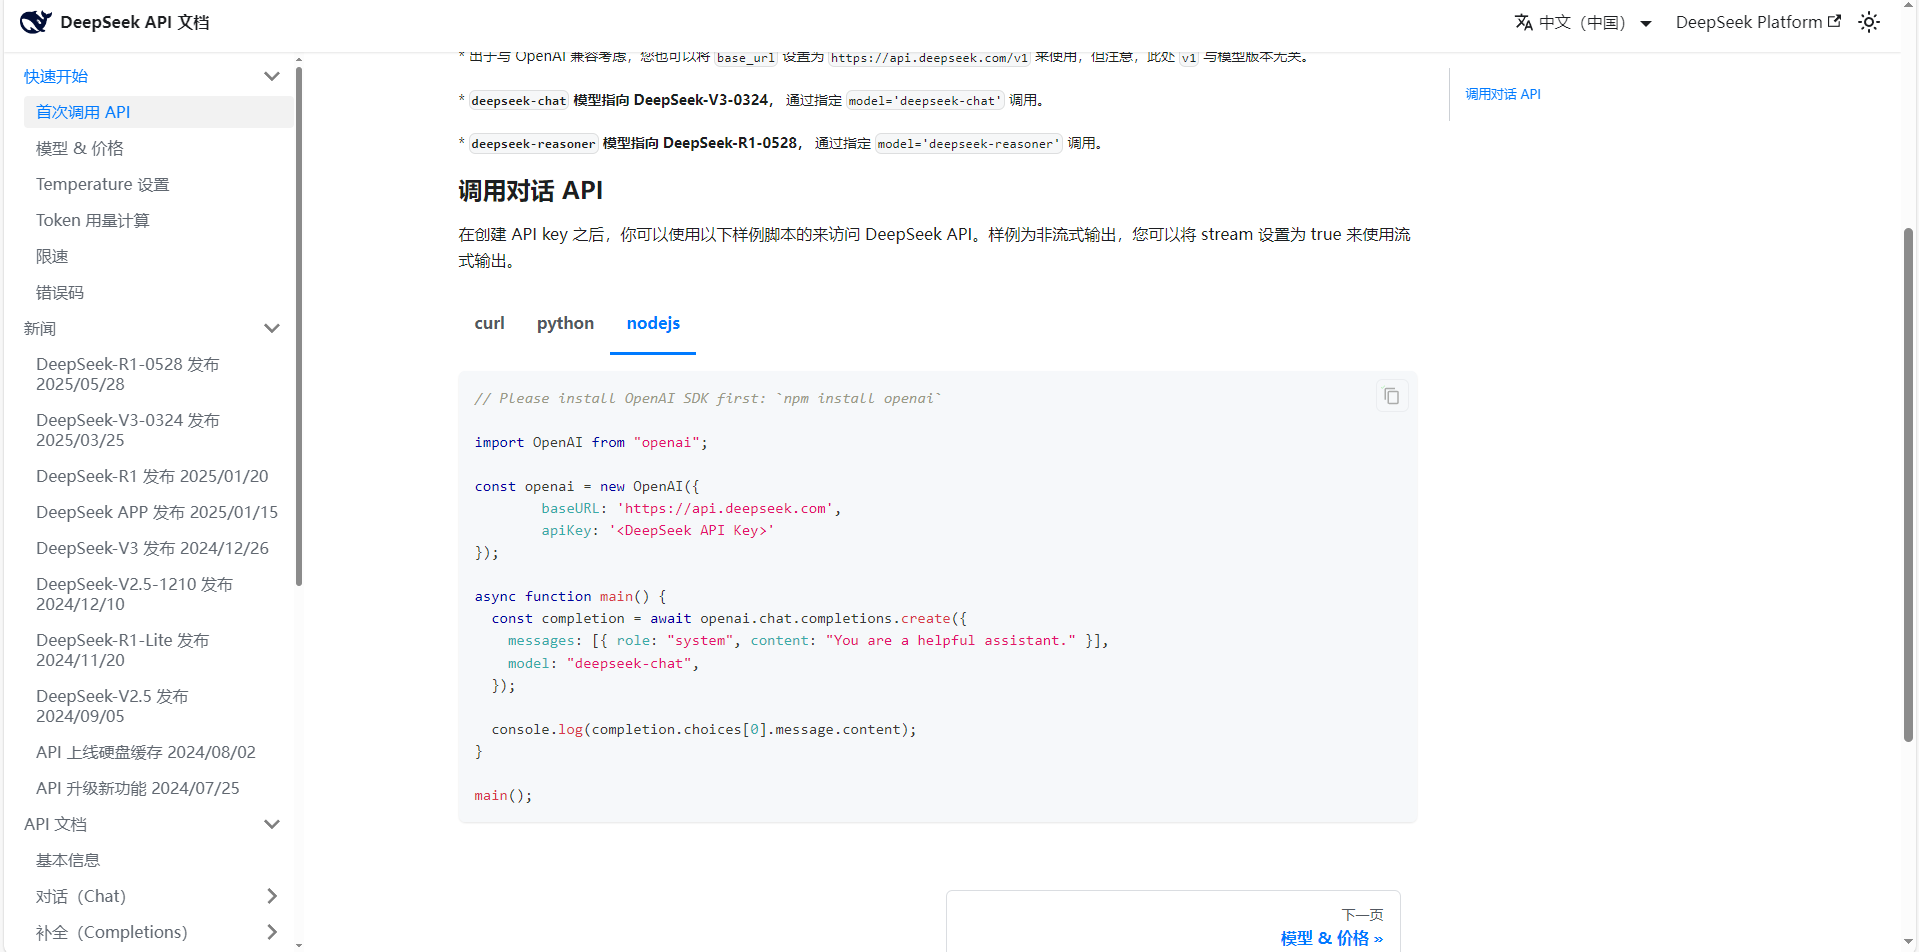
Task: Click the console.log line in code
Action: click(704, 729)
